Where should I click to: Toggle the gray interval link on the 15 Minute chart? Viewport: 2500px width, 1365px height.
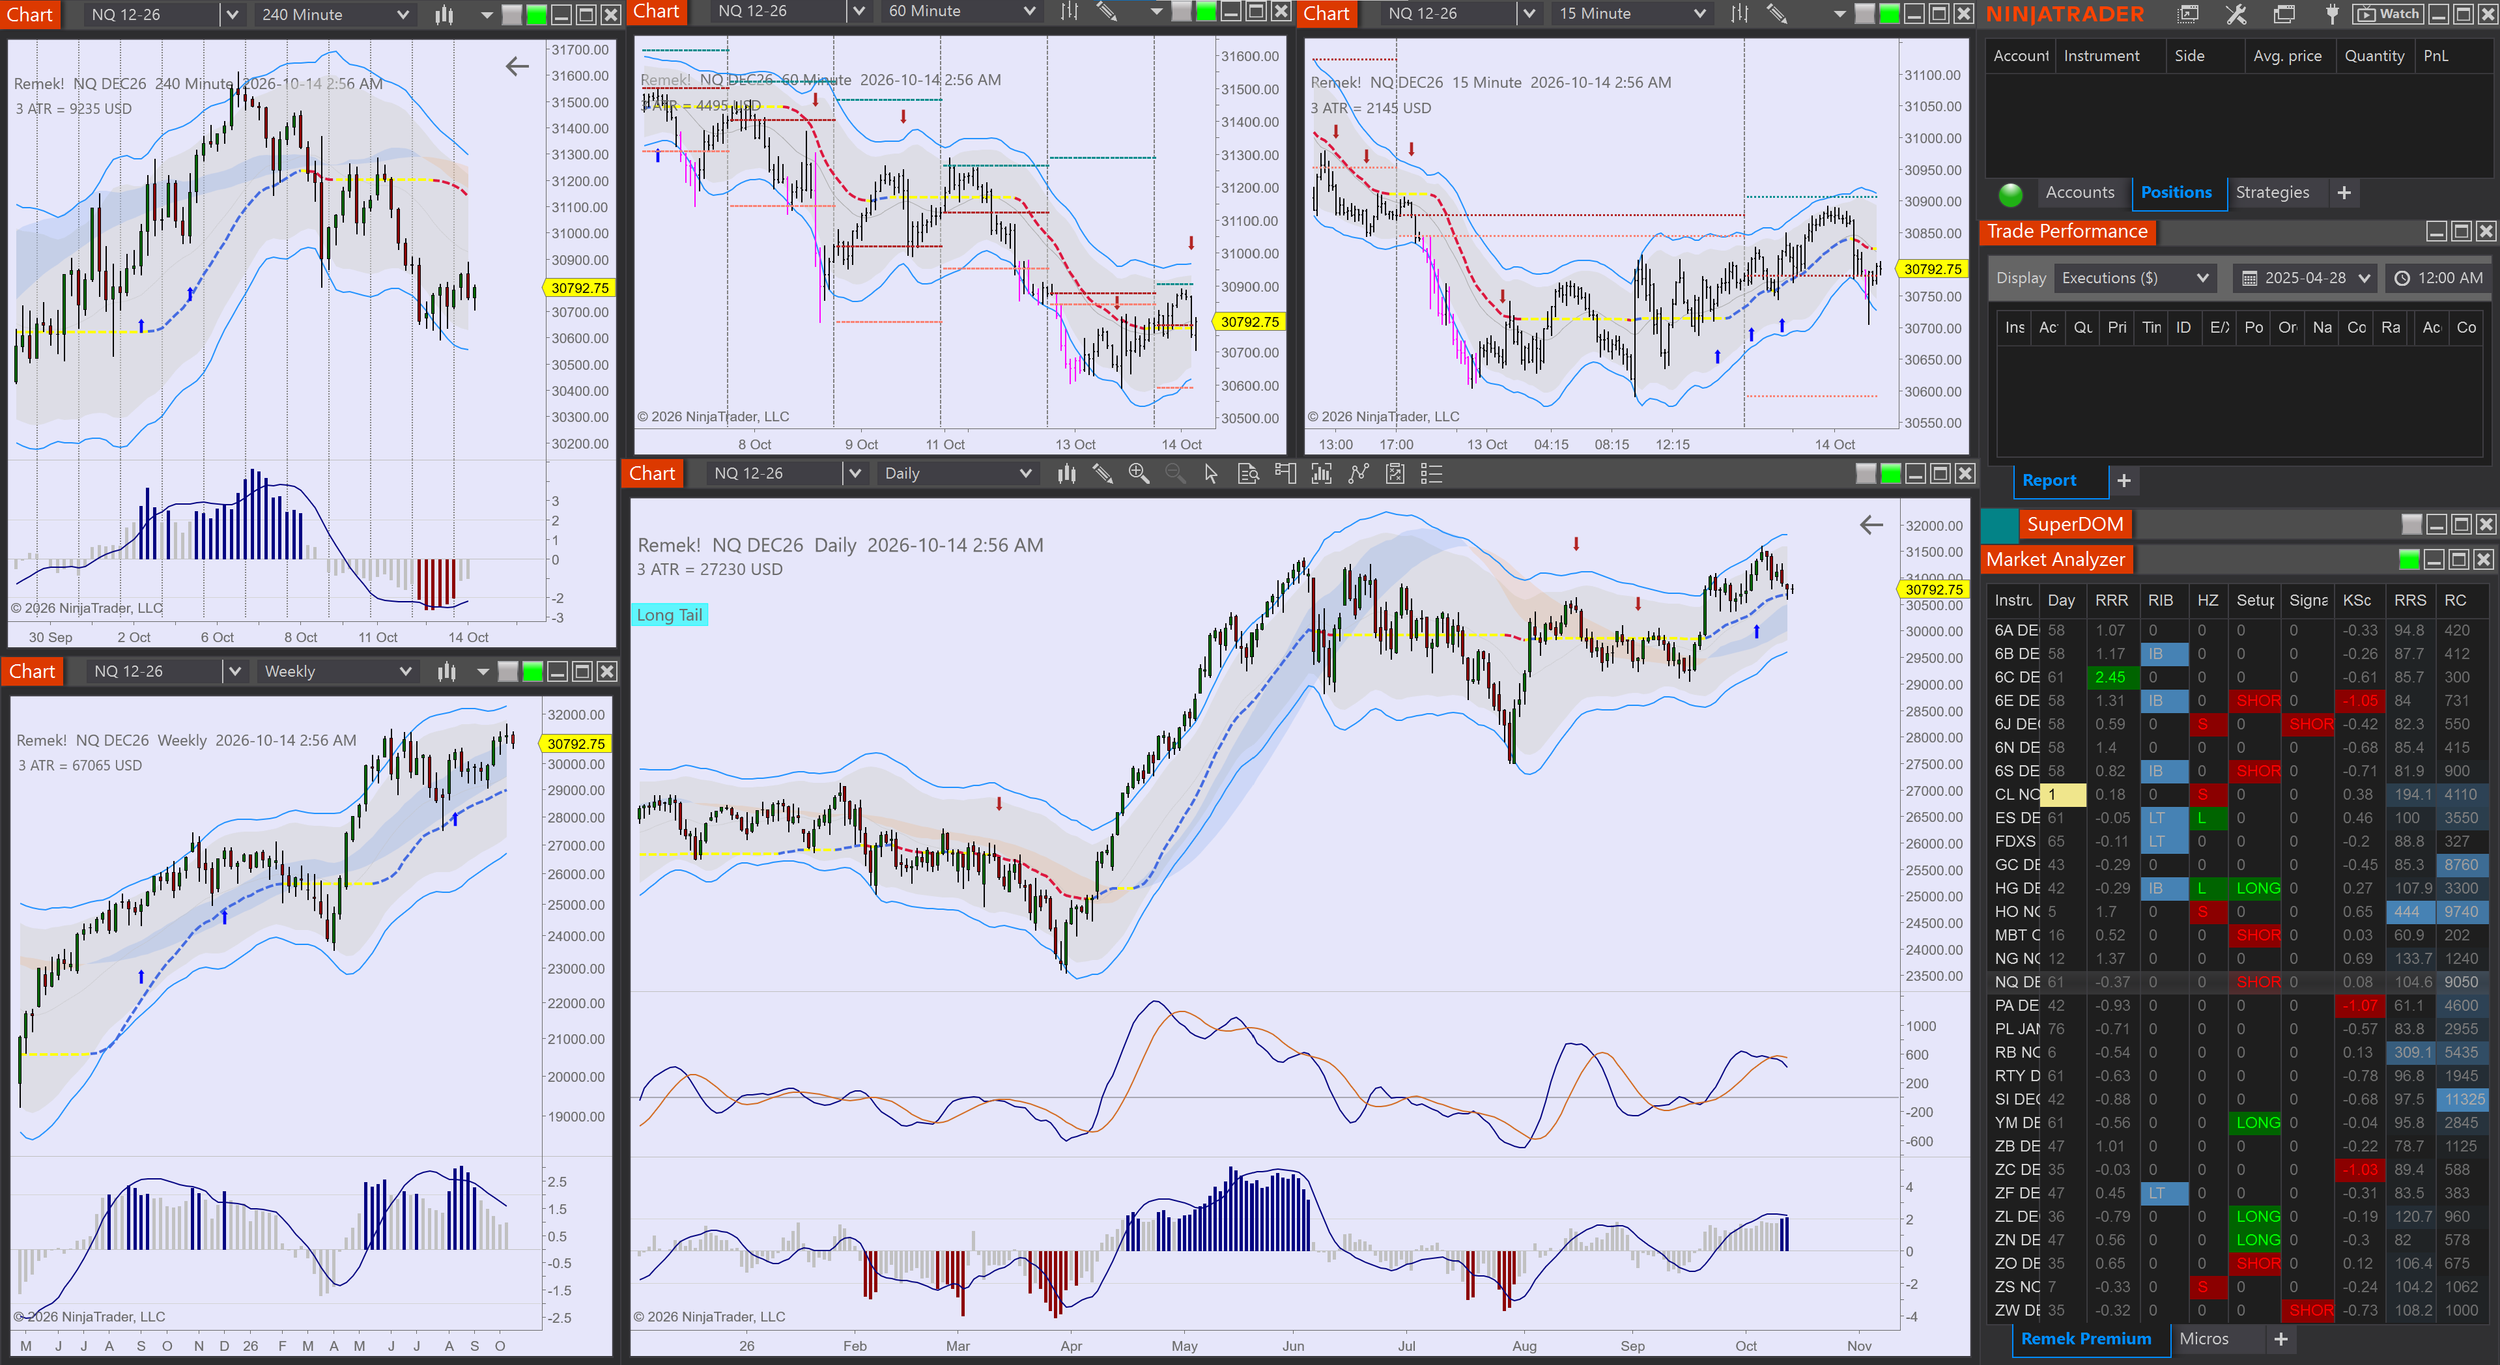coord(1865,14)
